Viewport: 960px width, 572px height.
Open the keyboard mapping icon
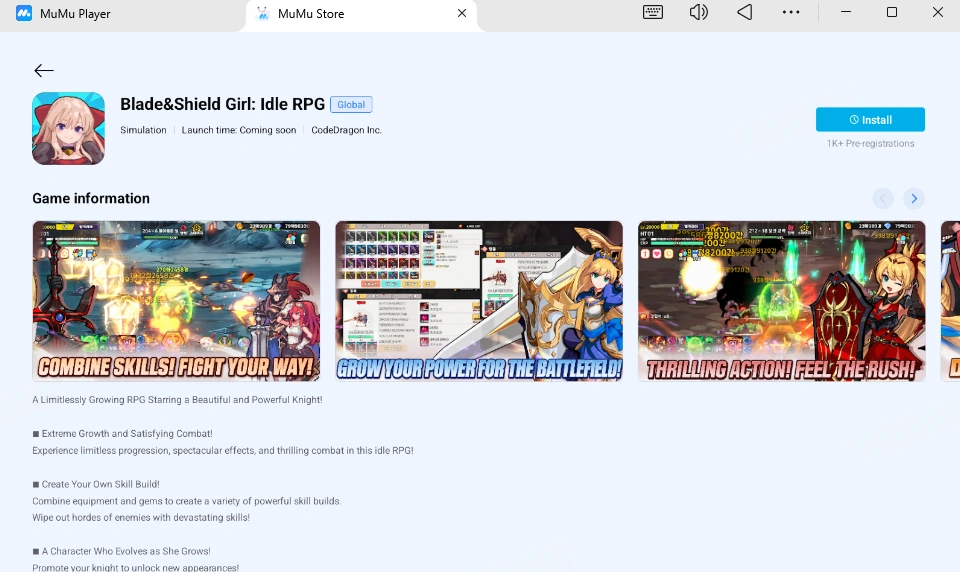[x=653, y=12]
